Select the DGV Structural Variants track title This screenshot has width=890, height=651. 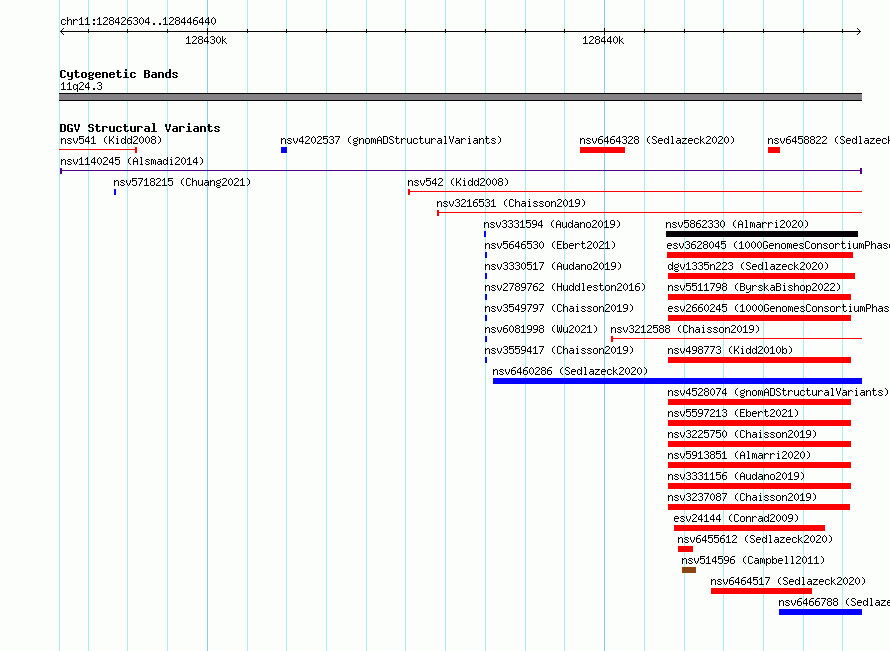(140, 128)
